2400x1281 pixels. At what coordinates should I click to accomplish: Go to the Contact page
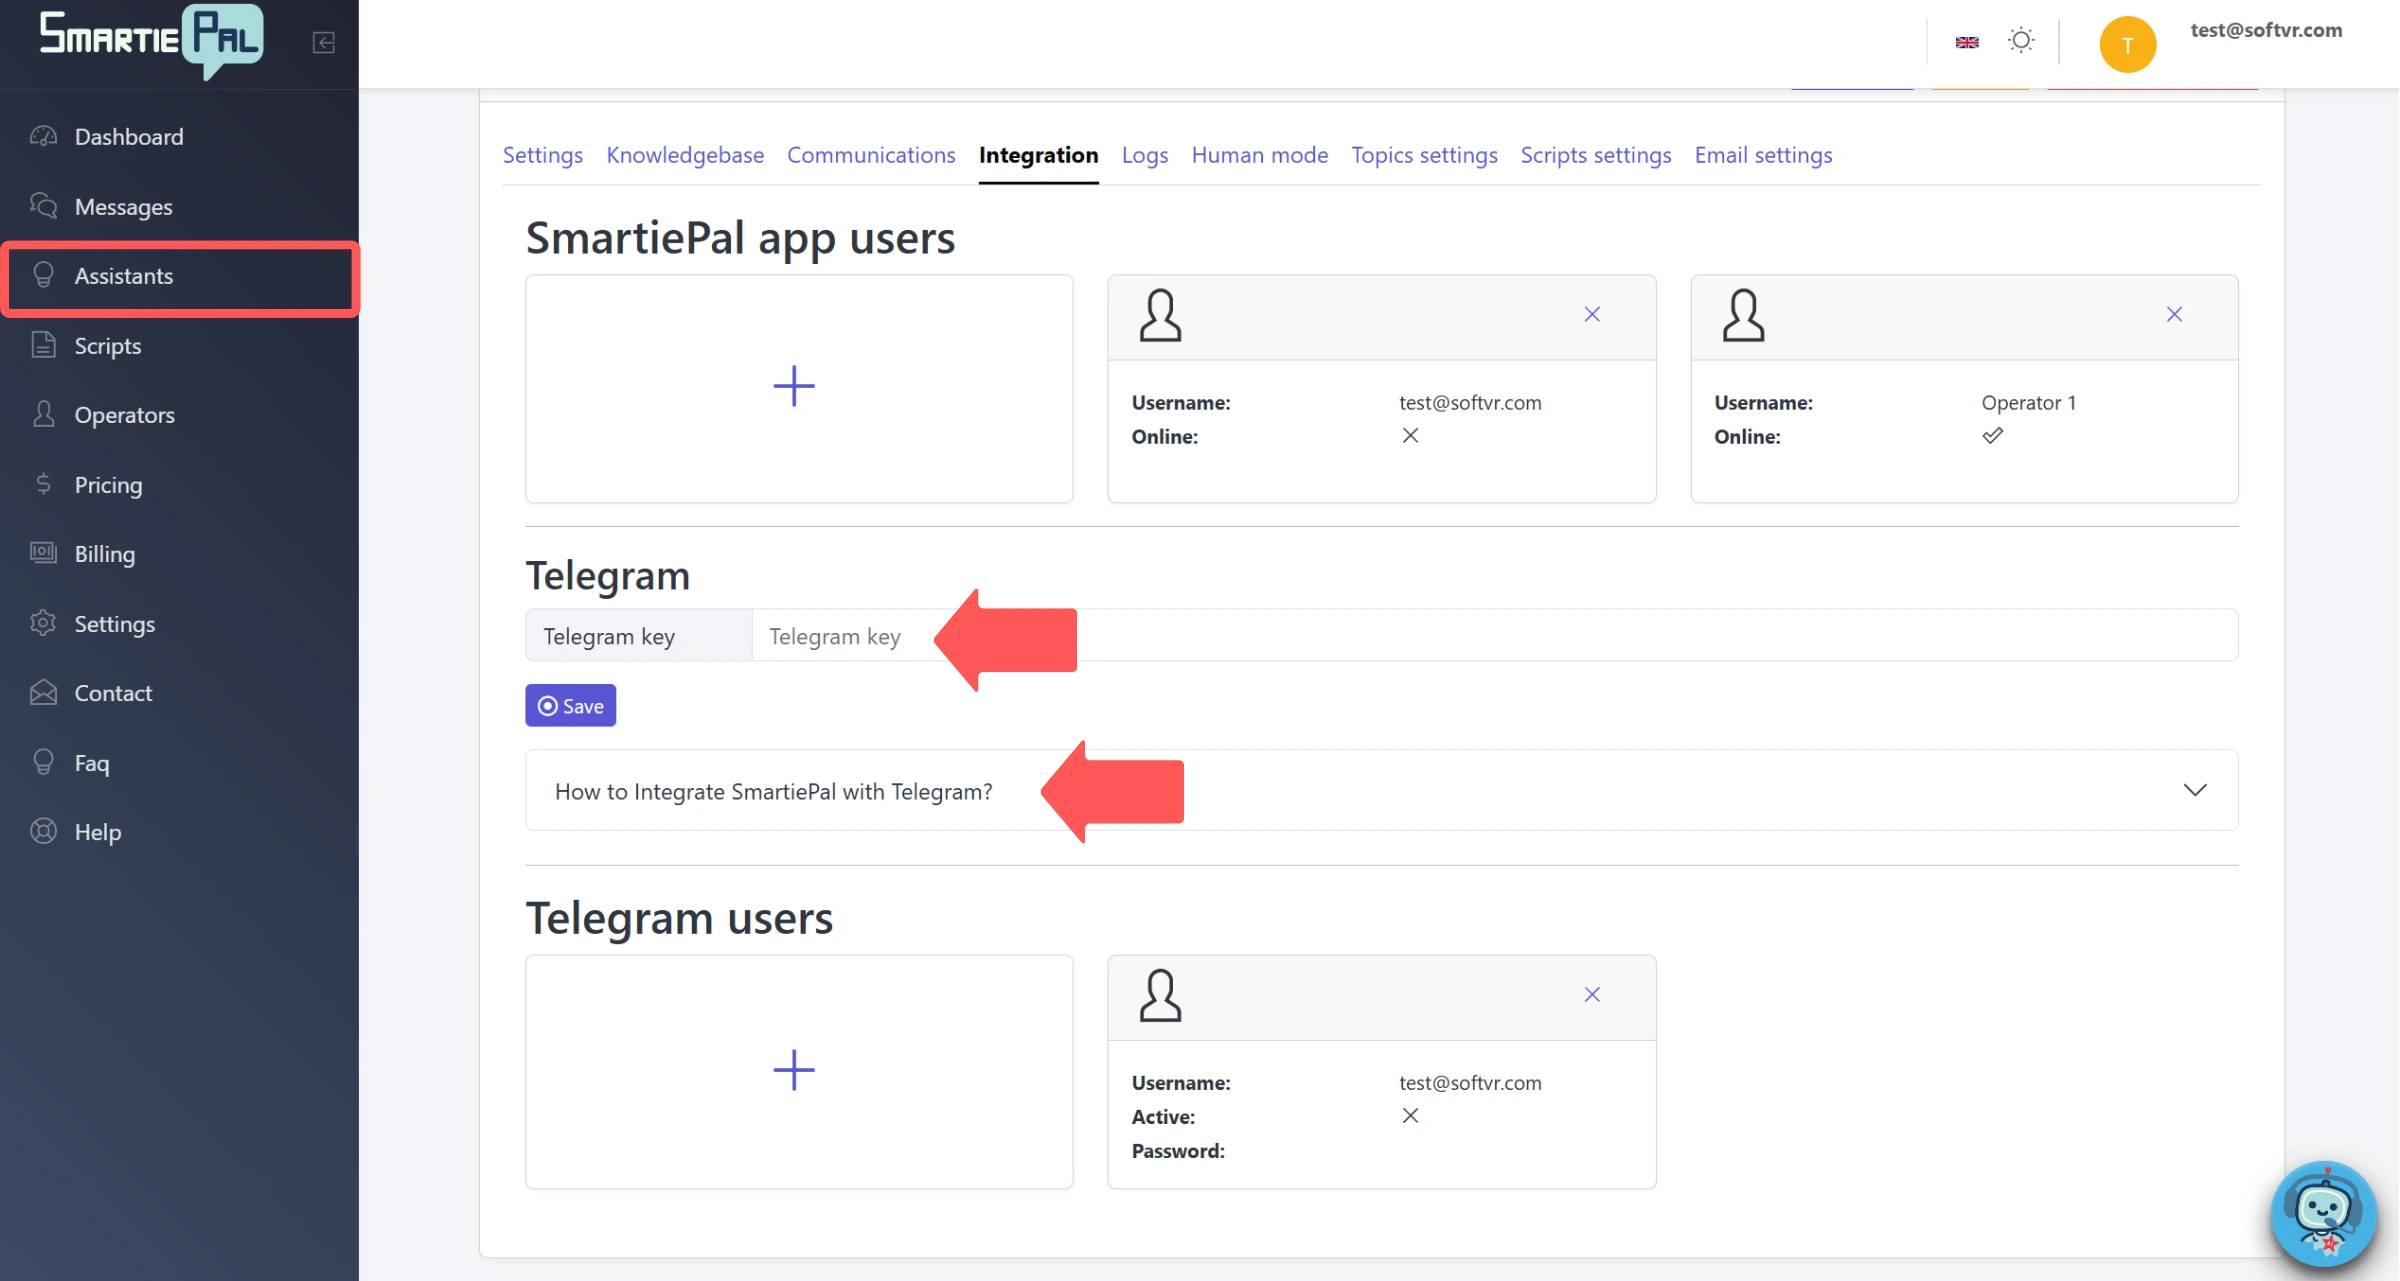[115, 692]
